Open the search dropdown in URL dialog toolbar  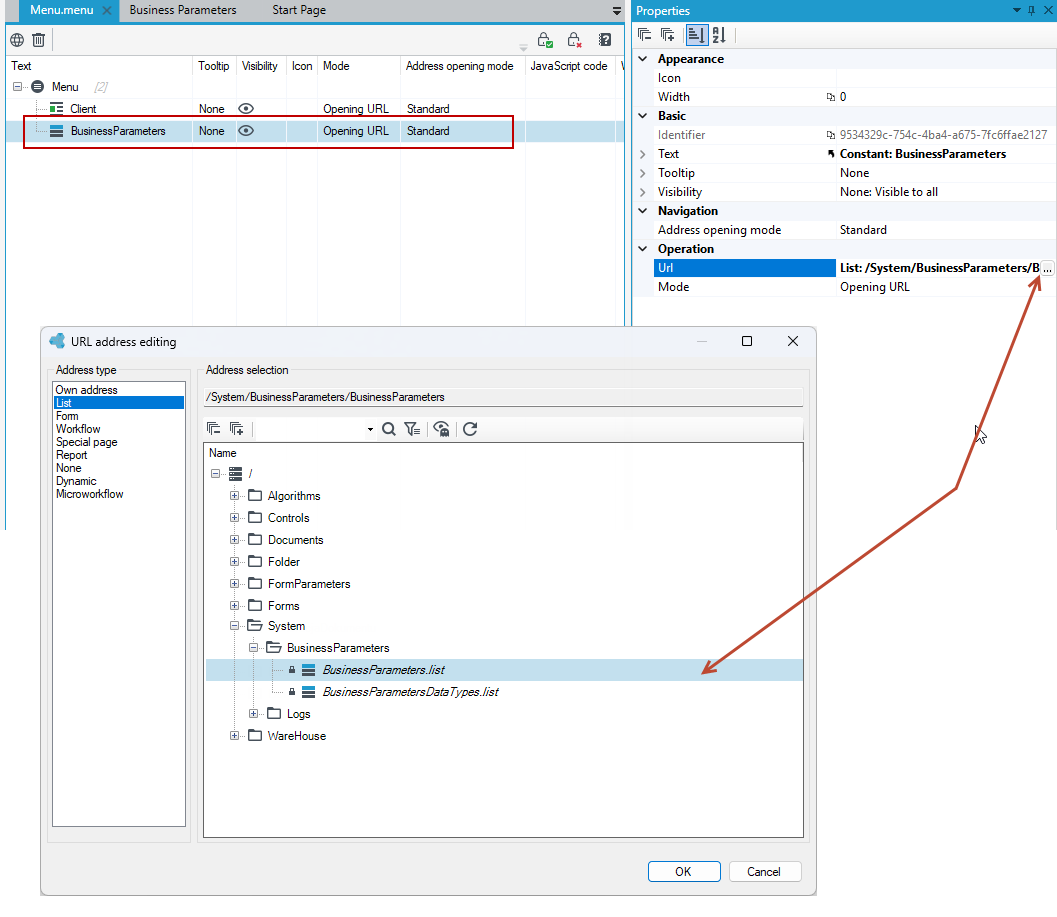370,430
